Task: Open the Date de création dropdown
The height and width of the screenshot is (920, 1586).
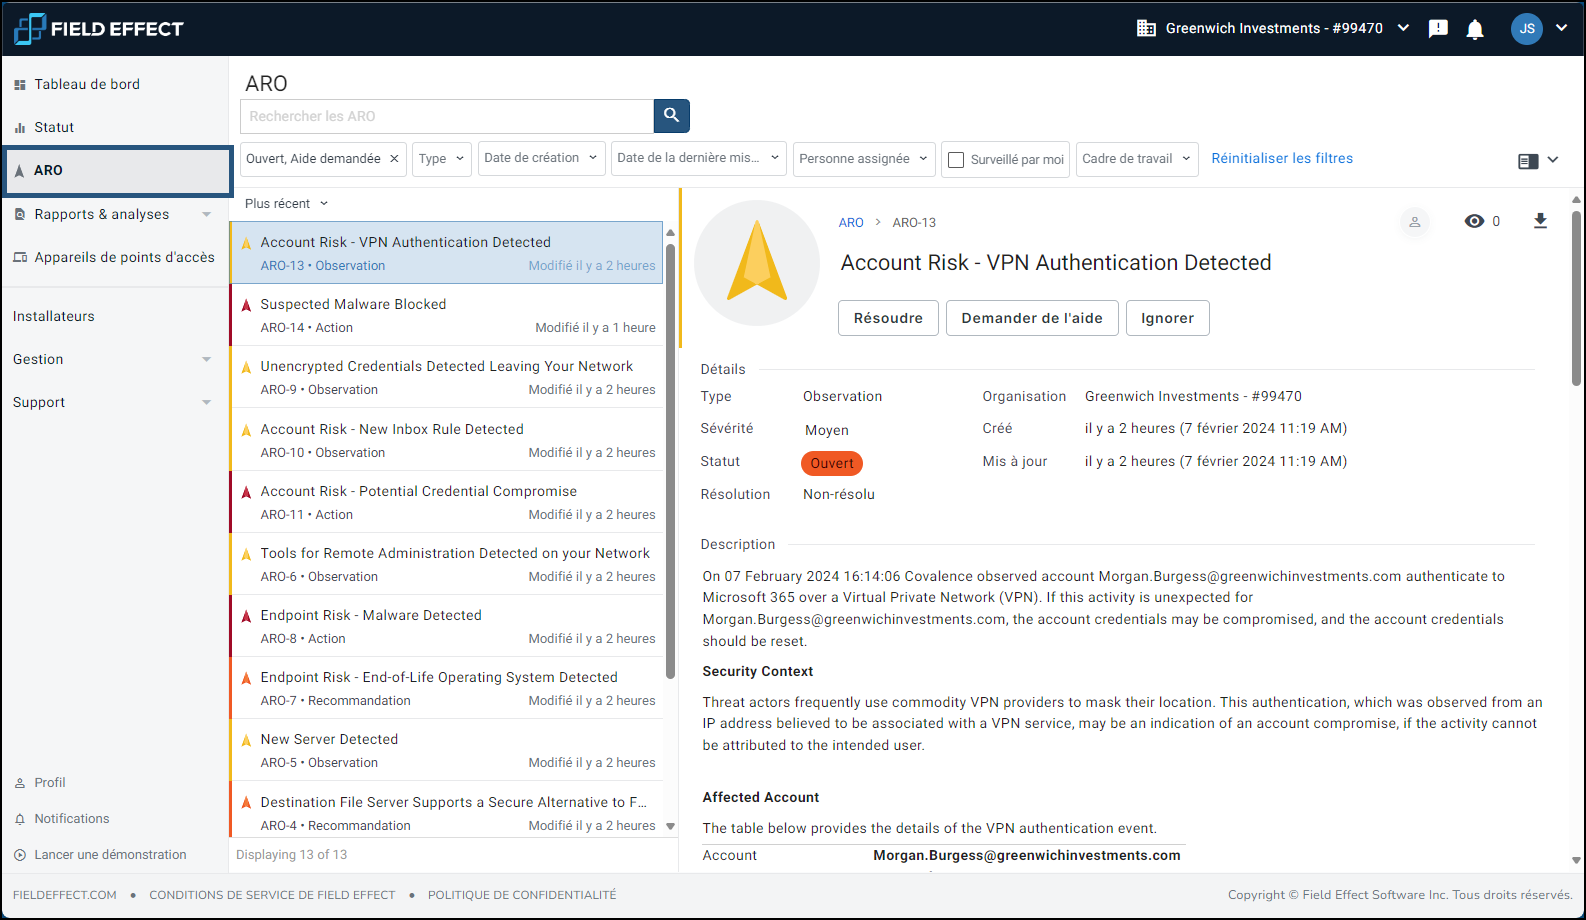Action: click(x=541, y=159)
